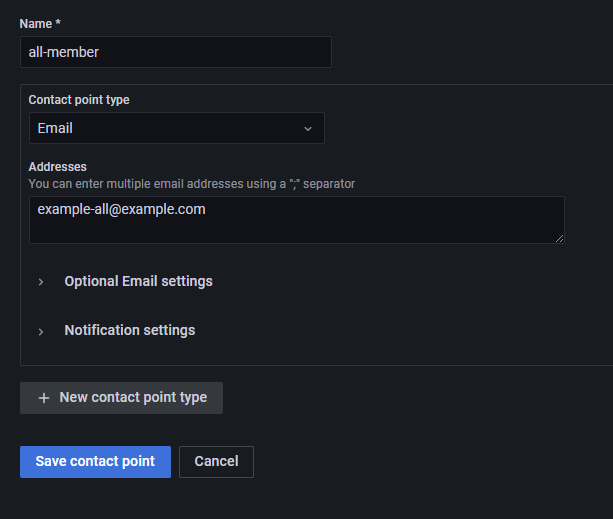This screenshot has height=519, width=613.
Task: Click into the Addresses textarea
Action: point(297,220)
